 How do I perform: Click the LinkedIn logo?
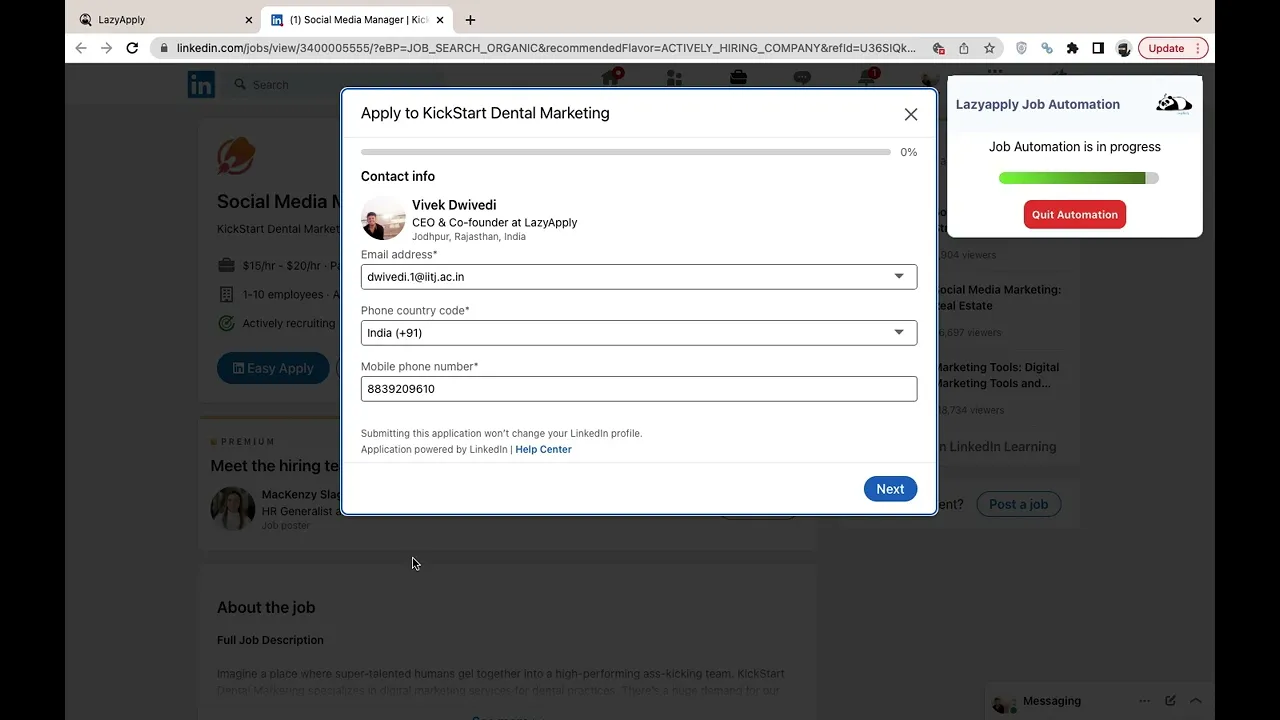coord(201,85)
